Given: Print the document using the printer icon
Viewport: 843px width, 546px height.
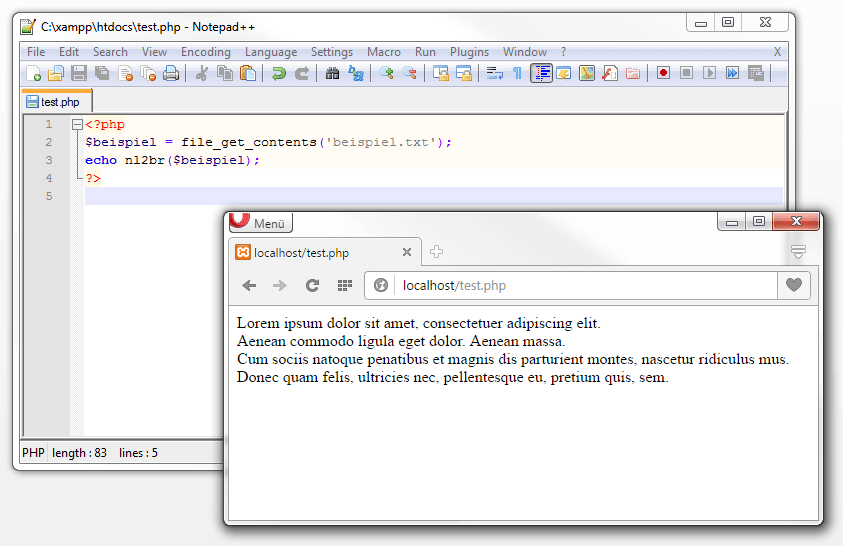Looking at the screenshot, I should pos(171,73).
